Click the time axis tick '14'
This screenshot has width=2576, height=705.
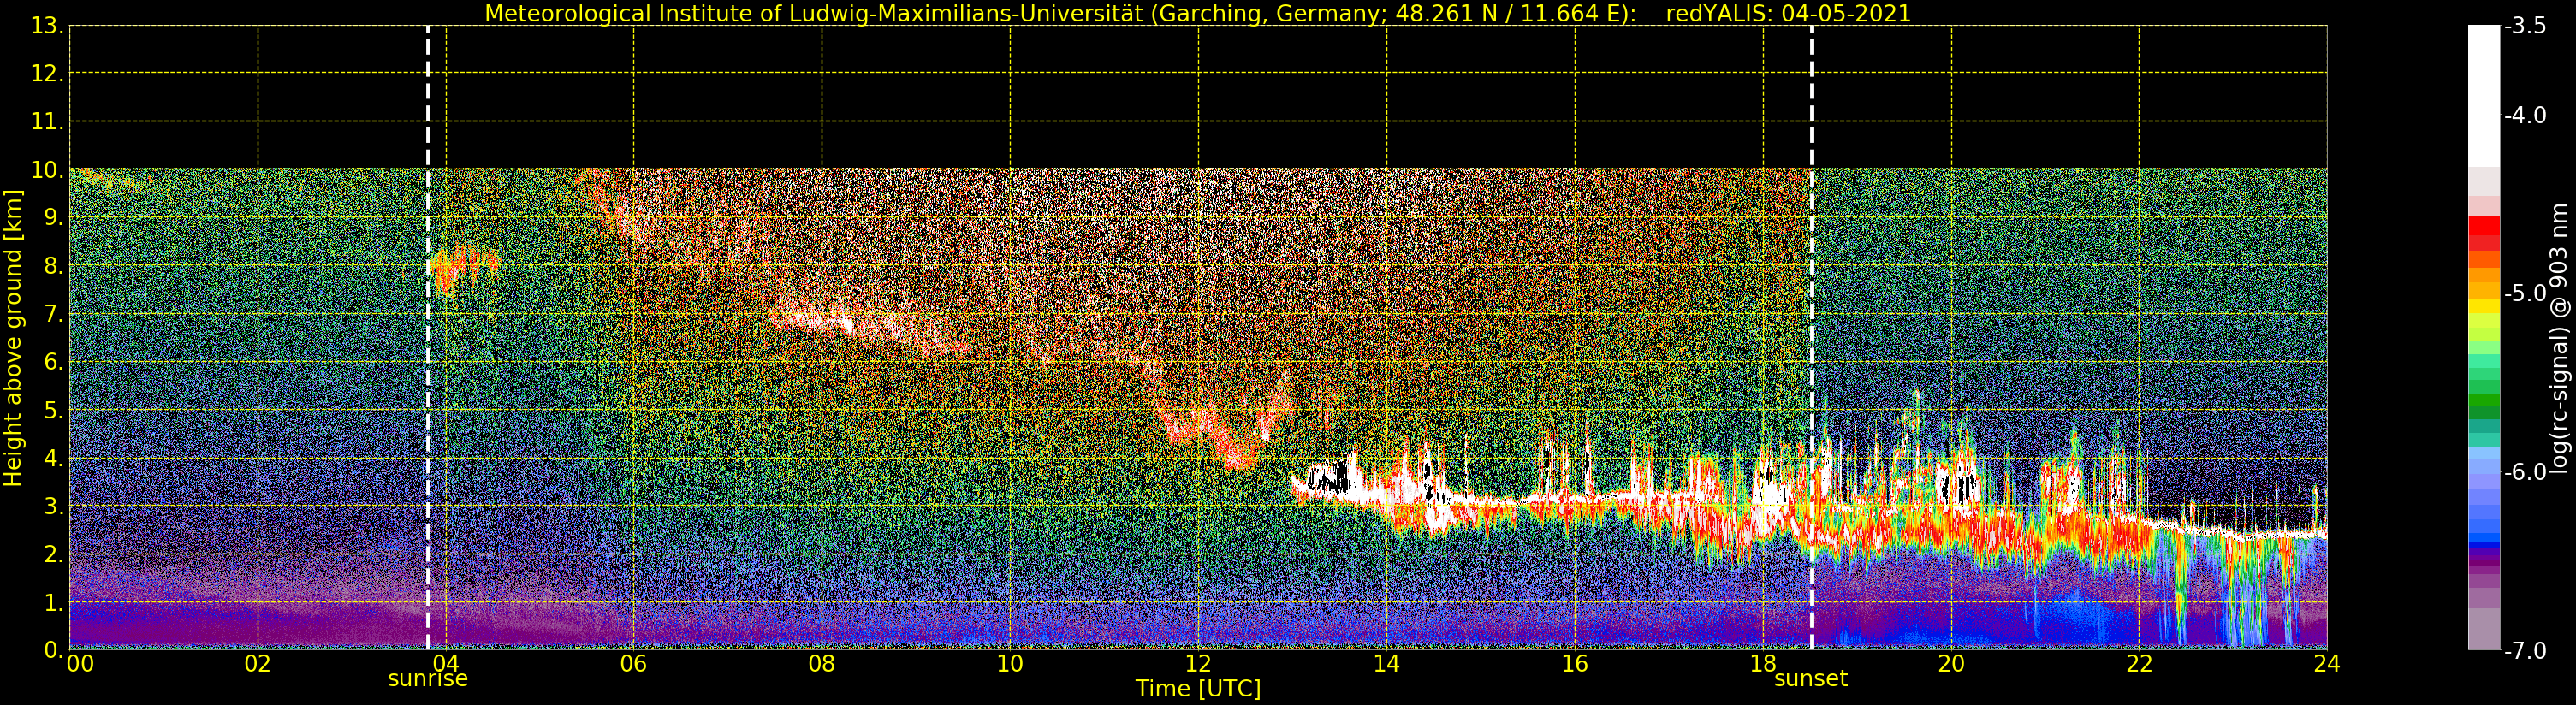(1386, 664)
